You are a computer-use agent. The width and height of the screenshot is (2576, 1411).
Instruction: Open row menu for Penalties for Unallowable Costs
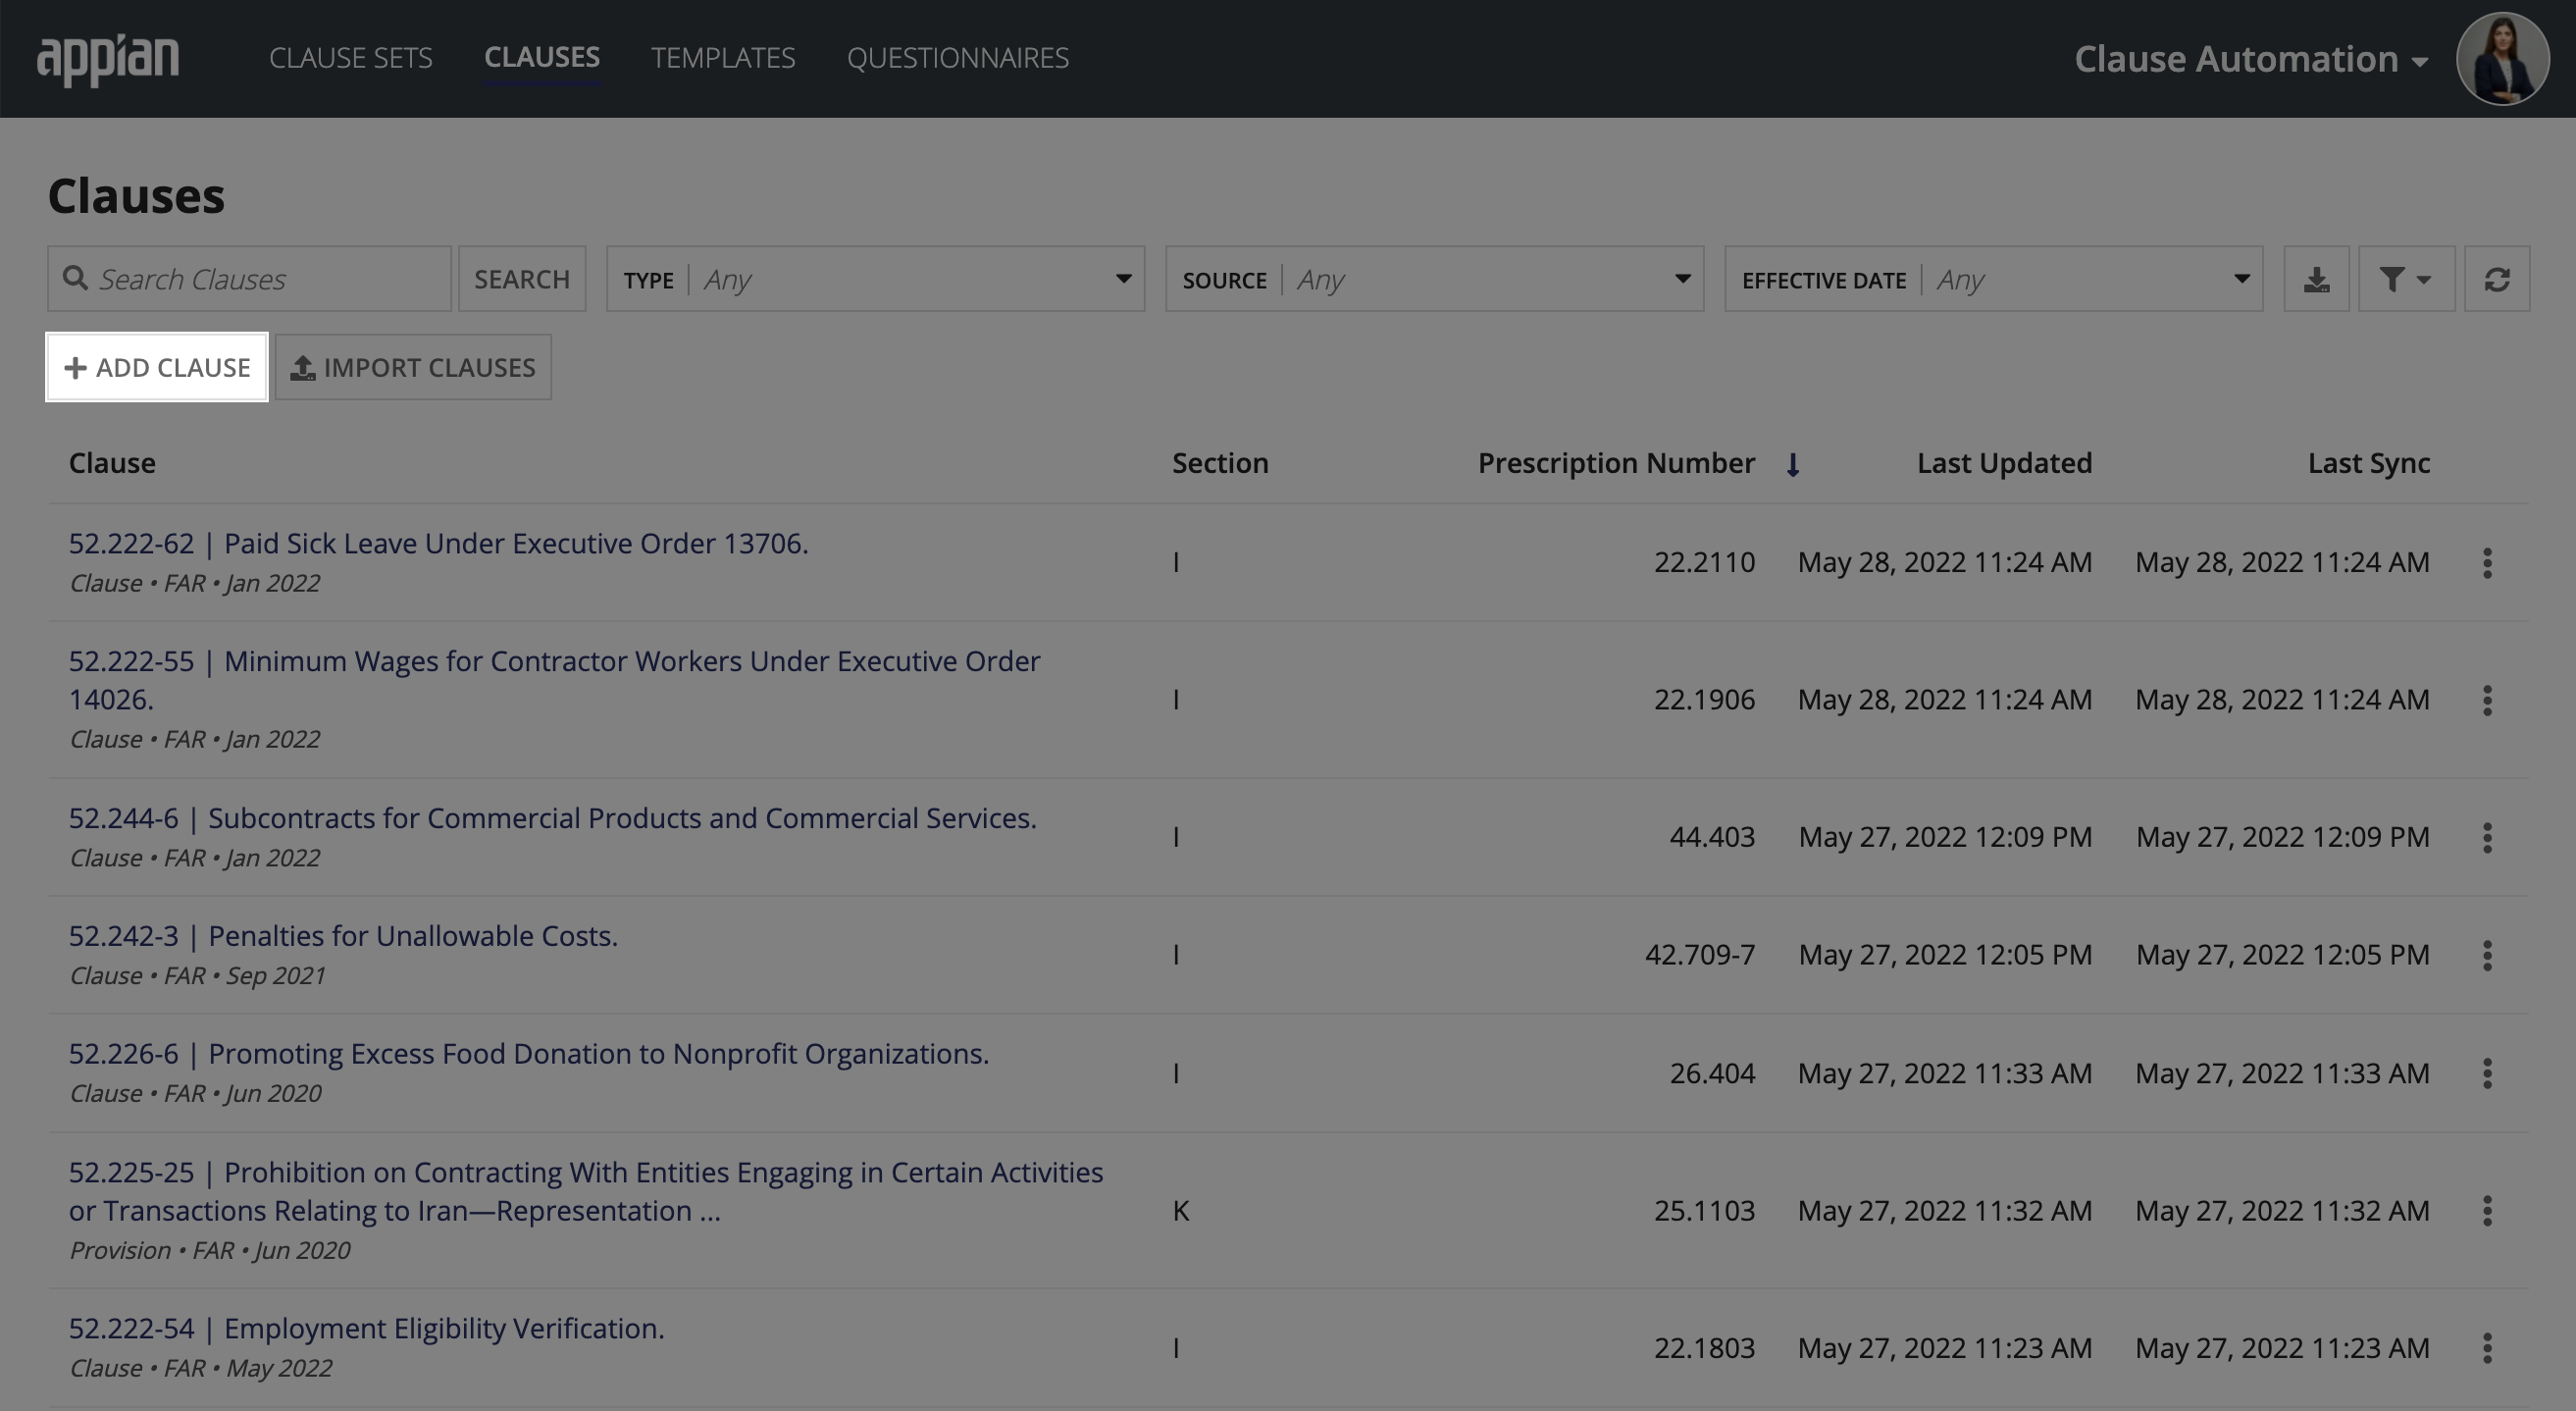pyautogui.click(x=2487, y=956)
